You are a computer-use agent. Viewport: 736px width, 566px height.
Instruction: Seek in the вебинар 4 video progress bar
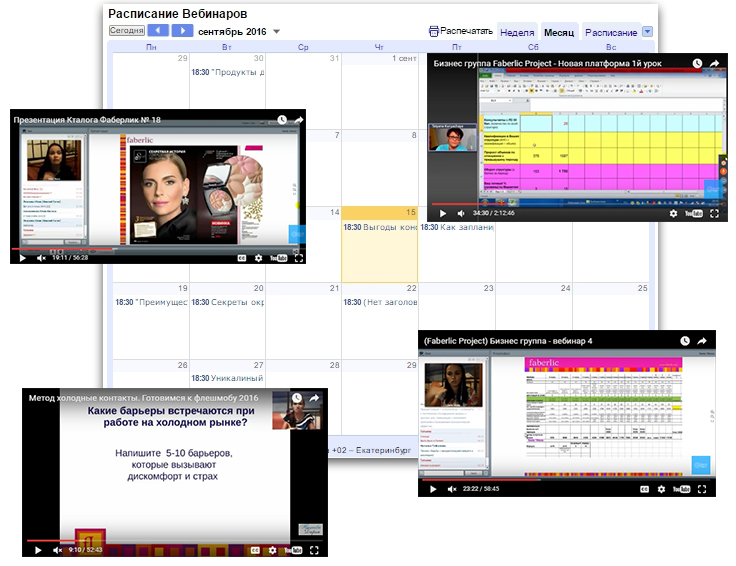pos(567,480)
